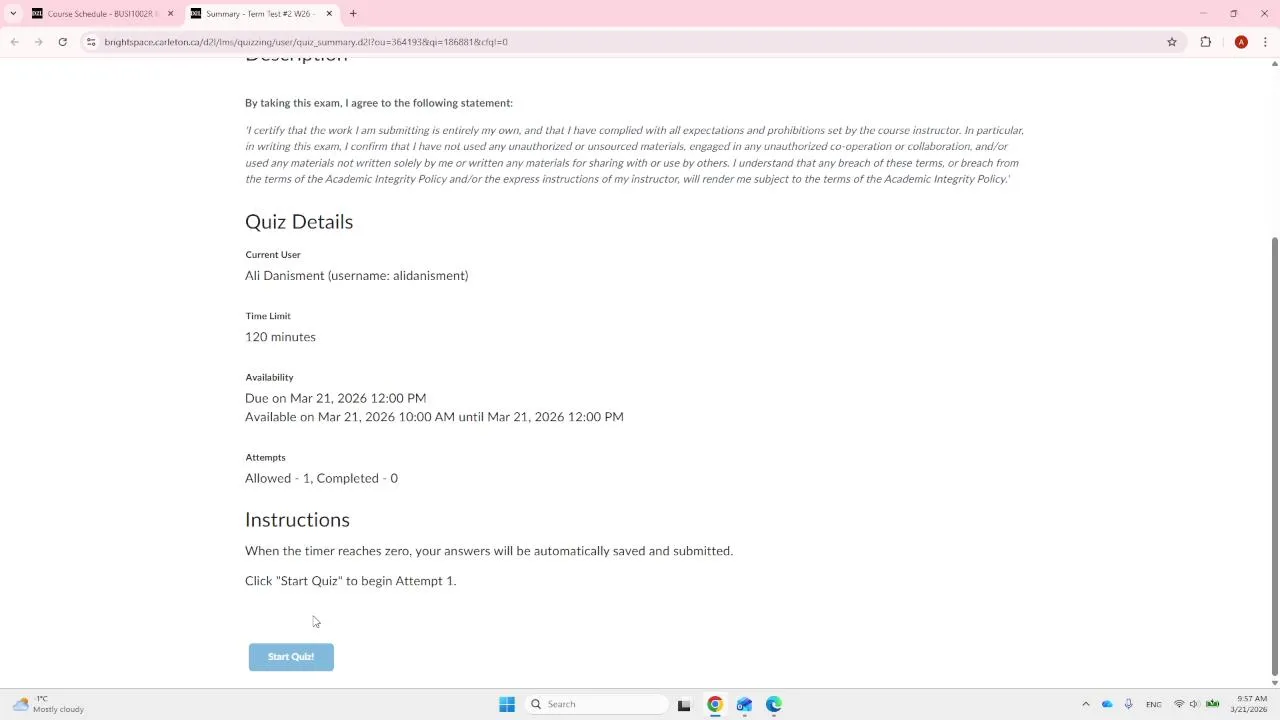Open the volume speaker tray icon
1280x720 pixels.
point(1194,704)
